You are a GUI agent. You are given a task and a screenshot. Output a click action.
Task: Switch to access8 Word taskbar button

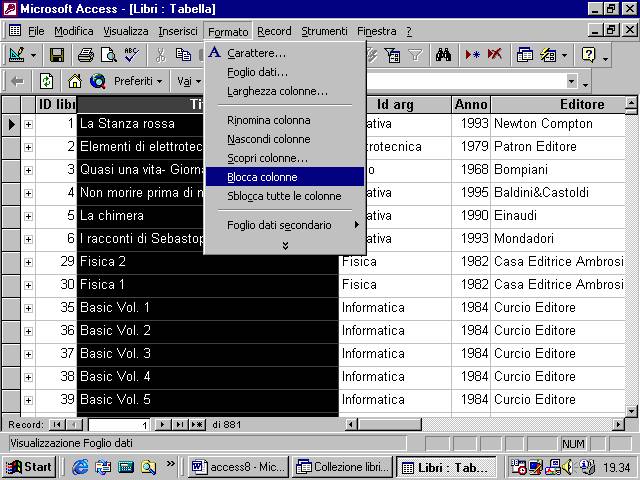pos(238,467)
